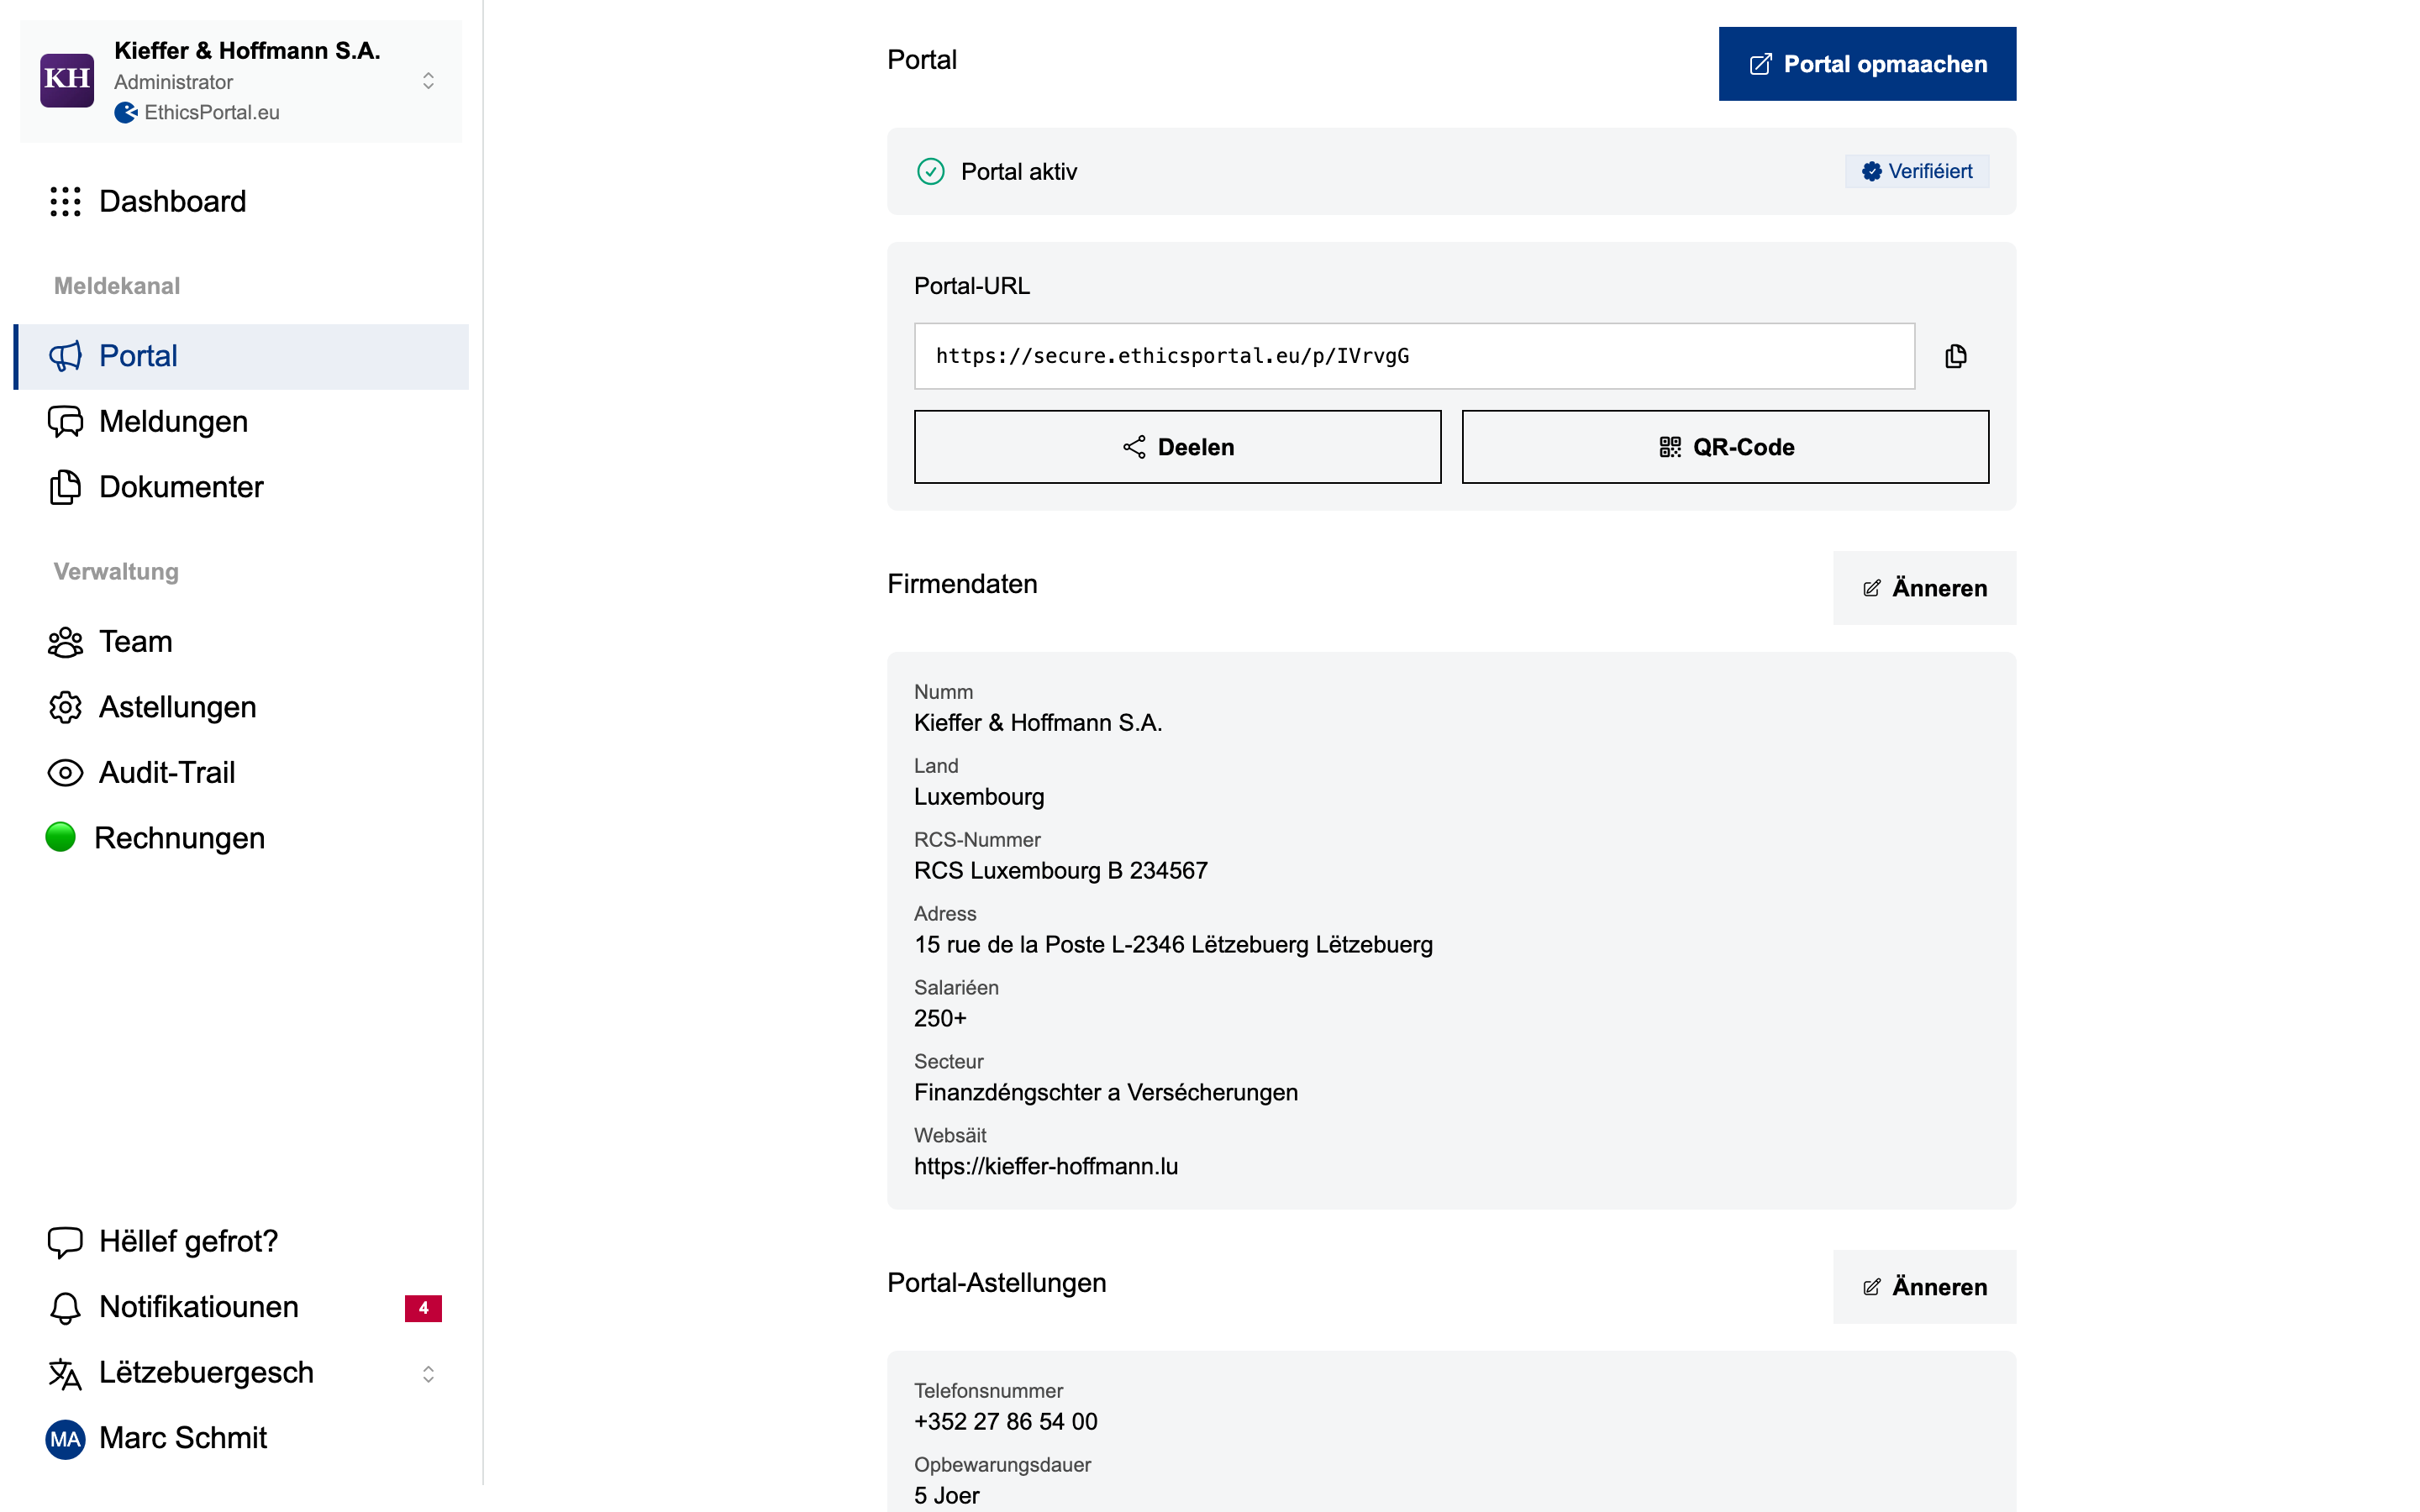2420x1512 pixels.
Task: Click the Luxembourg country value
Action: click(x=979, y=797)
